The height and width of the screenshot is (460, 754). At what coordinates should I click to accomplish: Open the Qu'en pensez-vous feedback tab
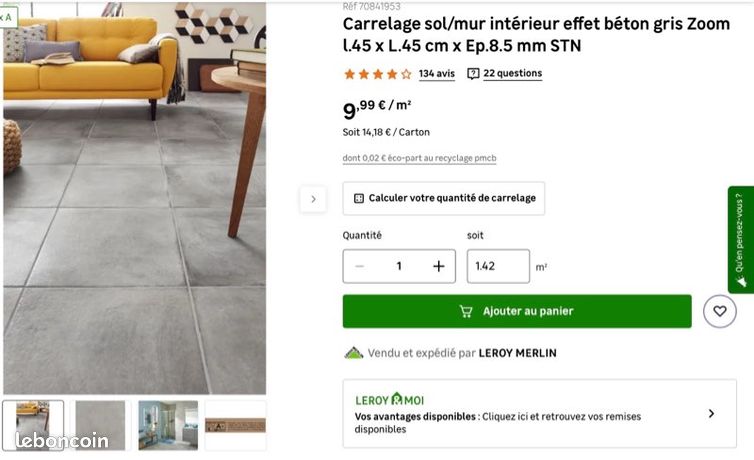(741, 239)
